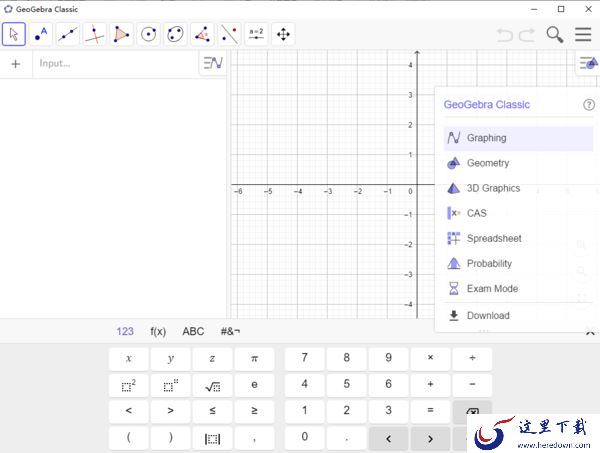Tap the less-than key
Viewport: 600px width, 453px height.
(x=129, y=411)
